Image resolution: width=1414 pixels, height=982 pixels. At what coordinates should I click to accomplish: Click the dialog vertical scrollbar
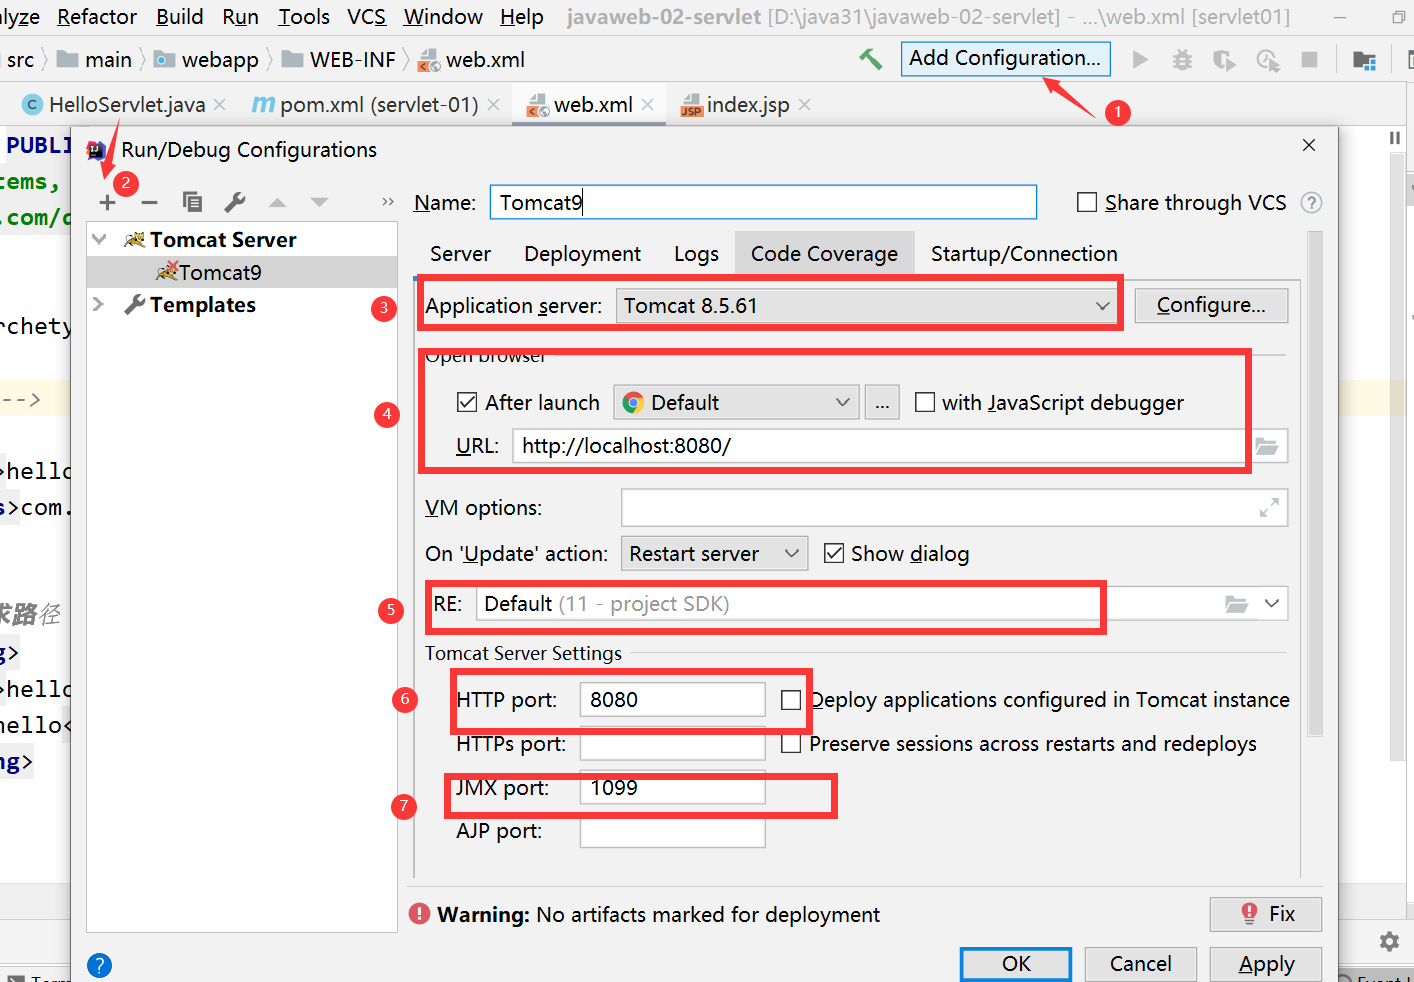coord(1315,484)
